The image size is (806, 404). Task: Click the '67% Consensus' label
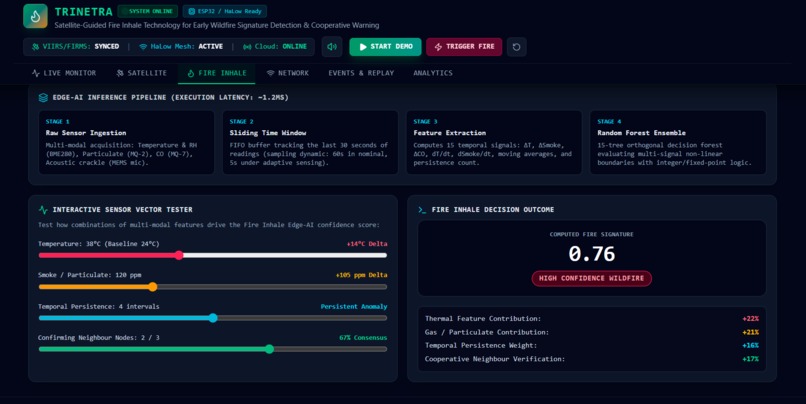coord(363,338)
